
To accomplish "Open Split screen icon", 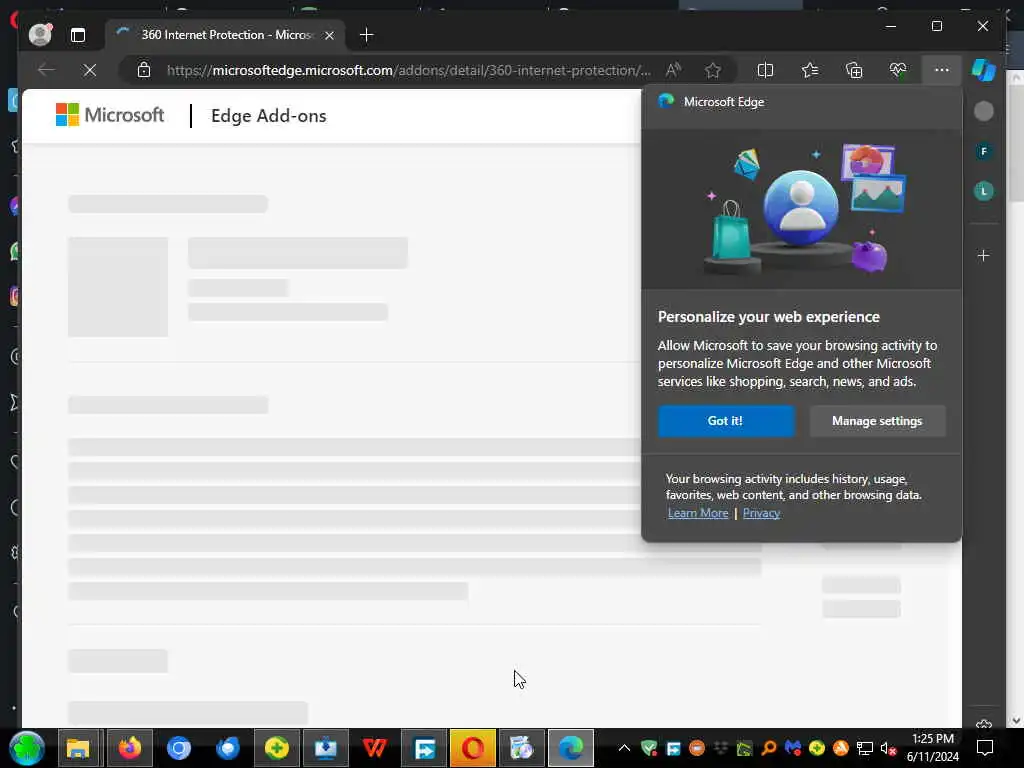I will [765, 70].
